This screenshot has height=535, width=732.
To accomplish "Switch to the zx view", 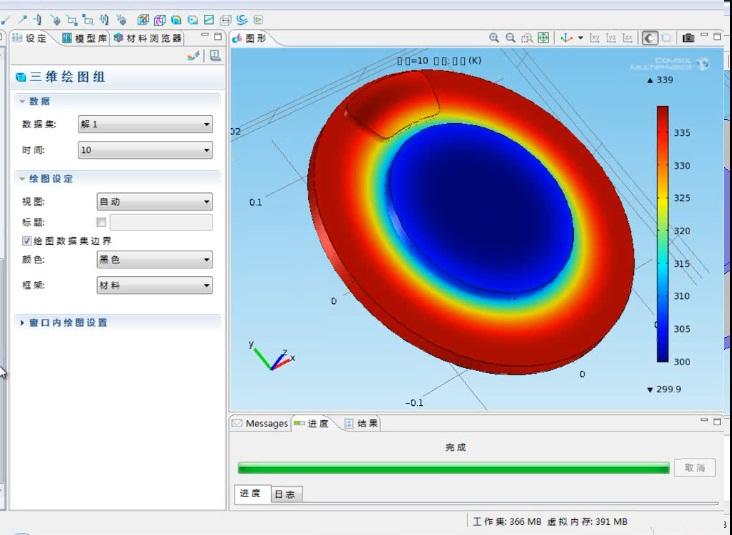I will click(x=628, y=38).
